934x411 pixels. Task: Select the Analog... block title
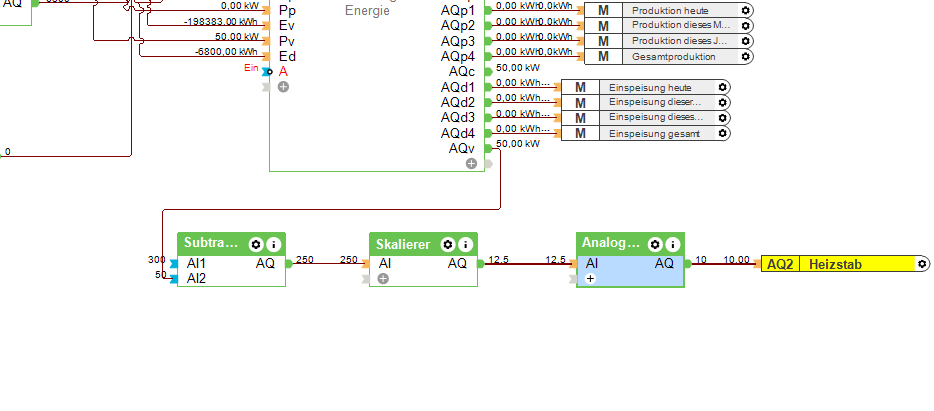(611, 243)
